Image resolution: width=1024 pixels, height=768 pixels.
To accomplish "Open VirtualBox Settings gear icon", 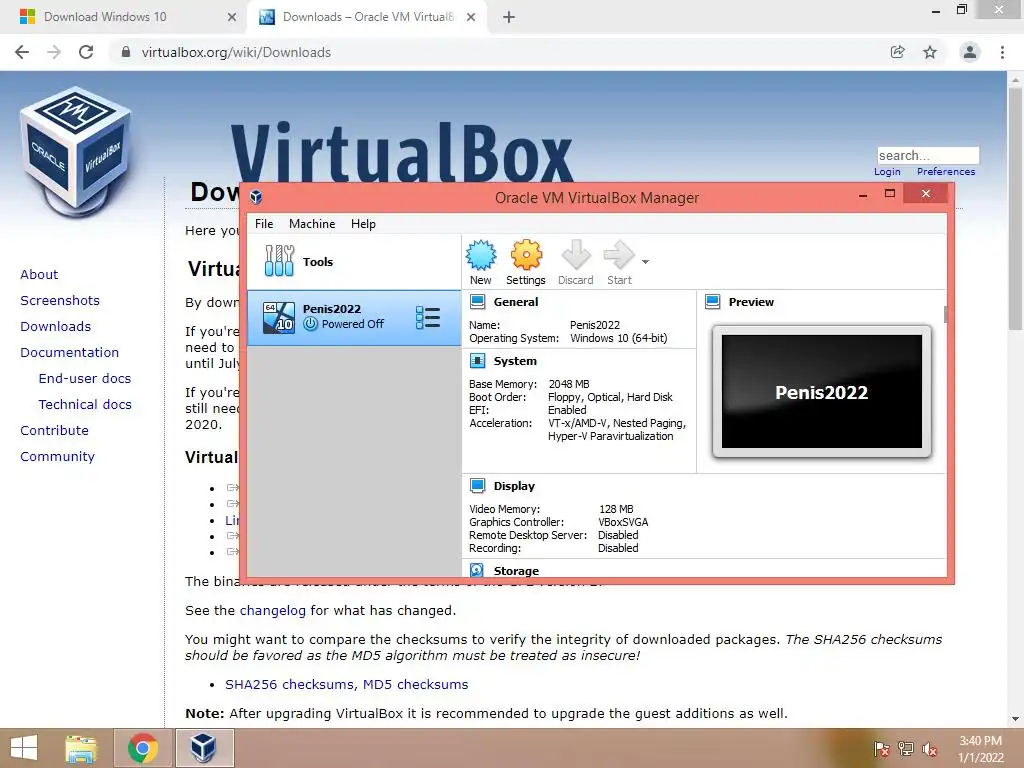I will click(x=526, y=255).
